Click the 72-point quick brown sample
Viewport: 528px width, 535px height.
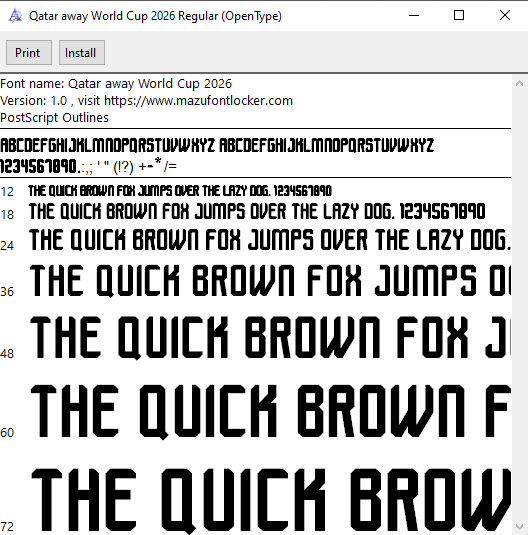[x=271, y=501]
